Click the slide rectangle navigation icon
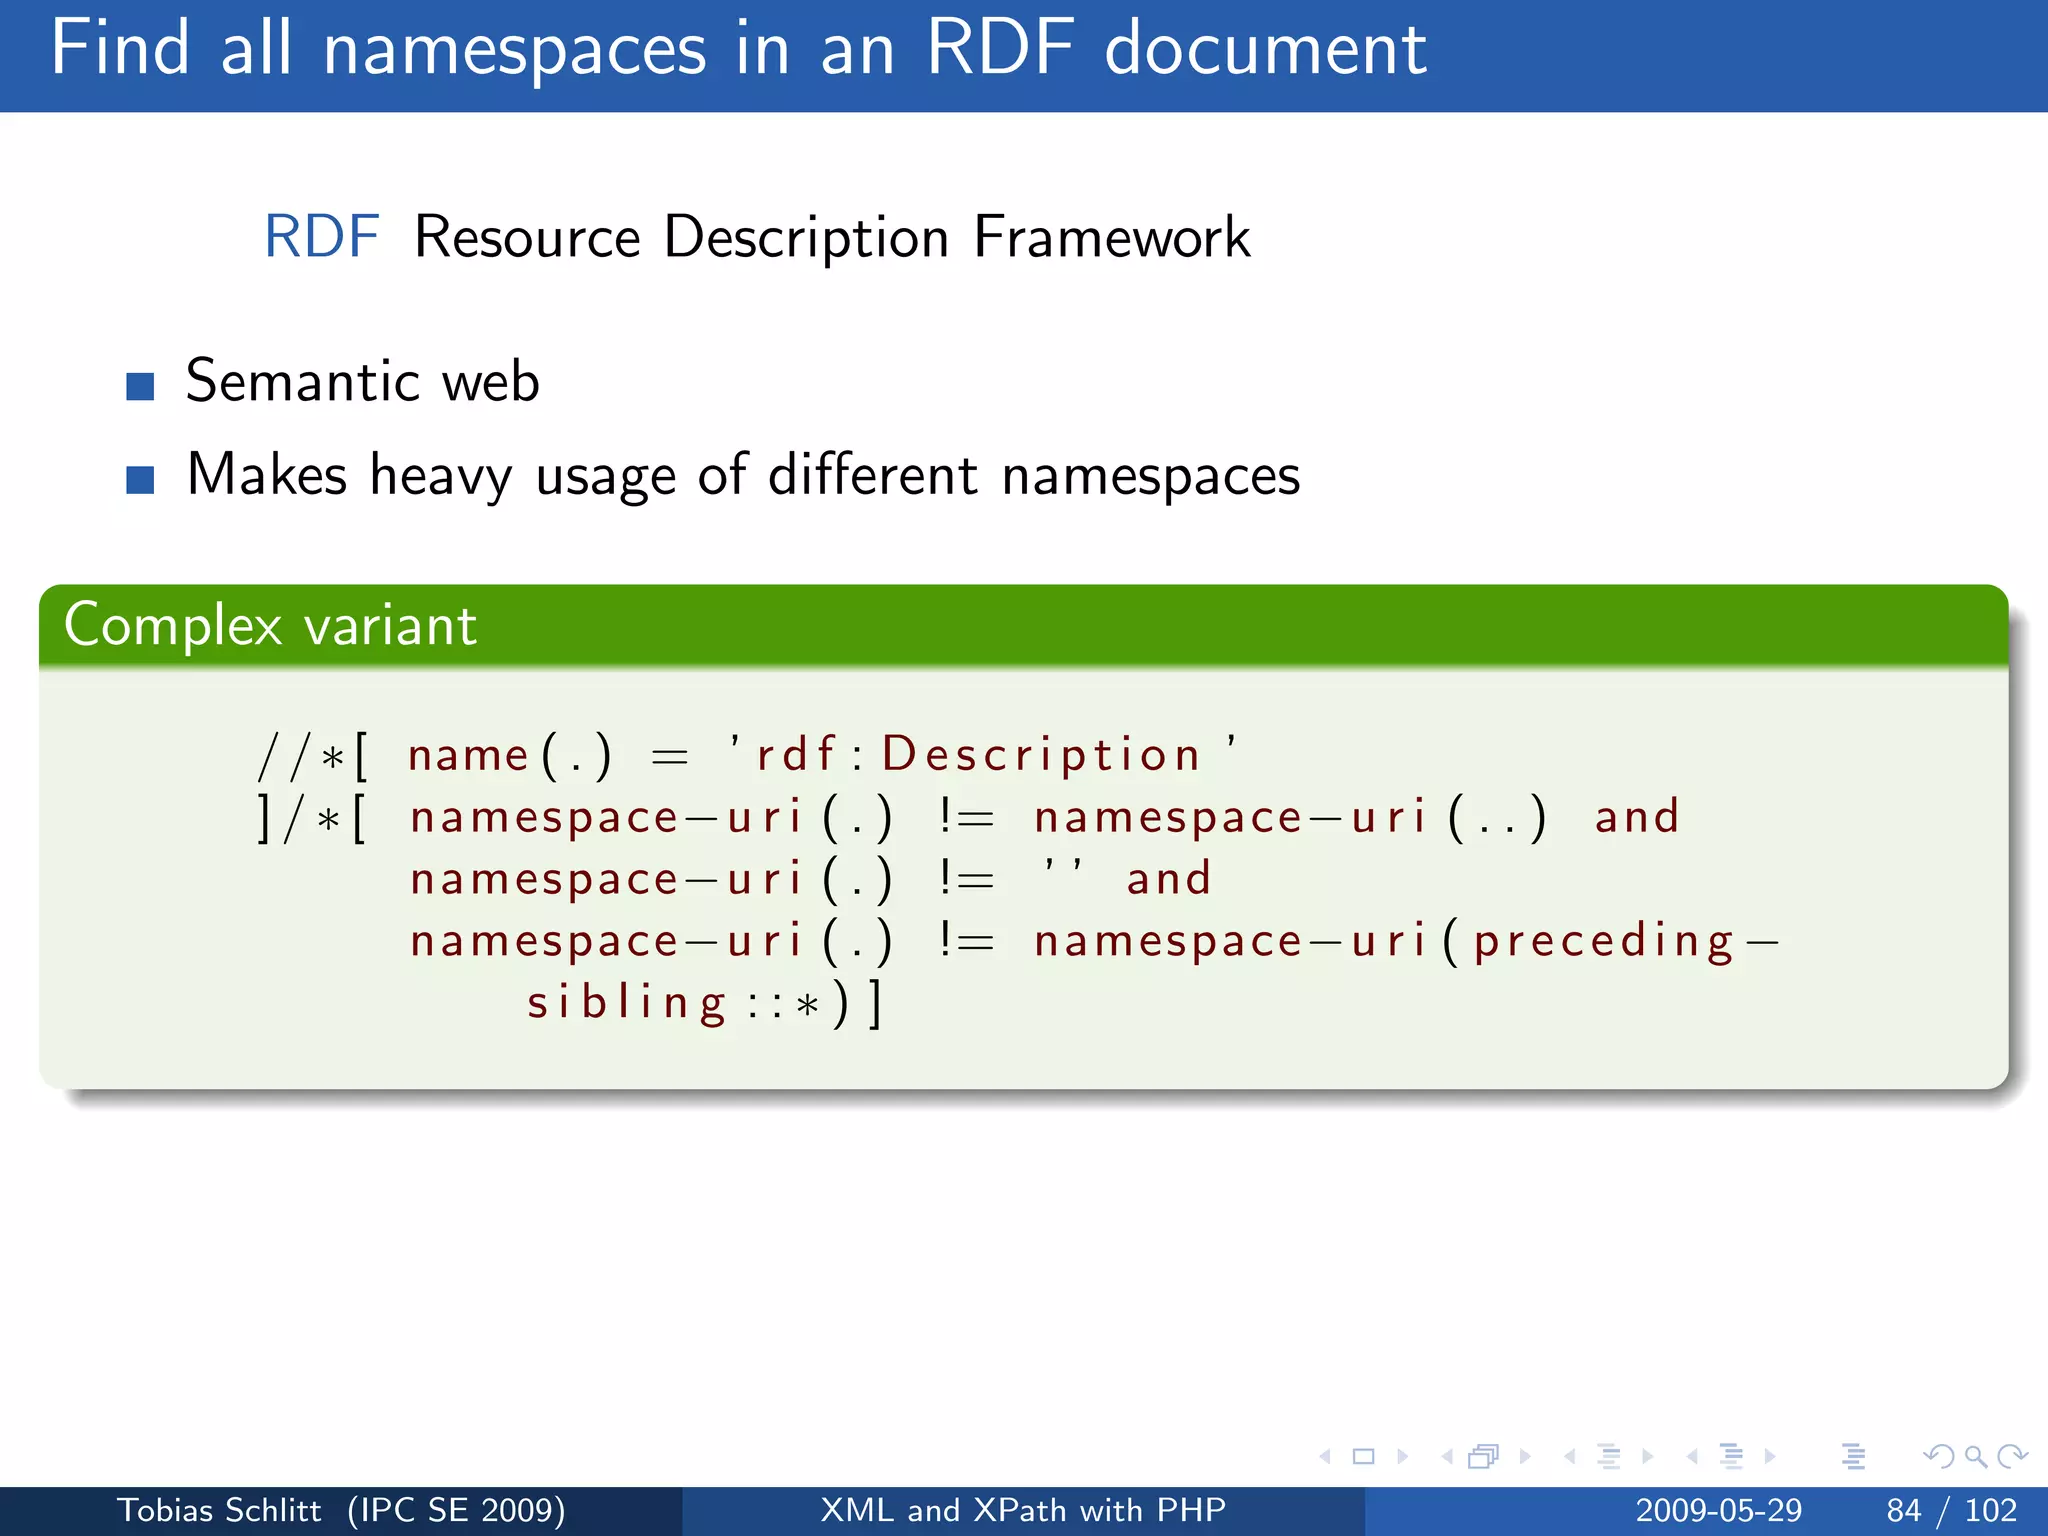The image size is (2048, 1536). [x=1363, y=1457]
